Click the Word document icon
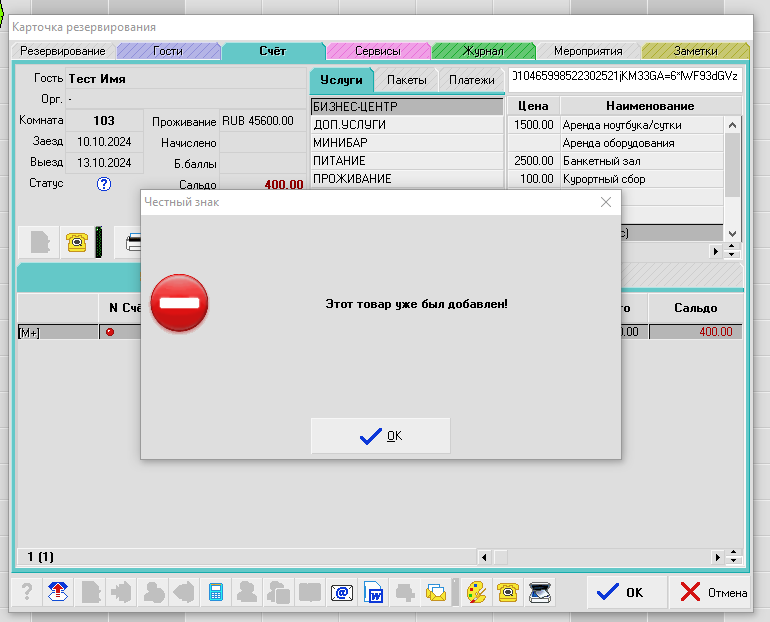This screenshot has width=770, height=622. [x=373, y=592]
